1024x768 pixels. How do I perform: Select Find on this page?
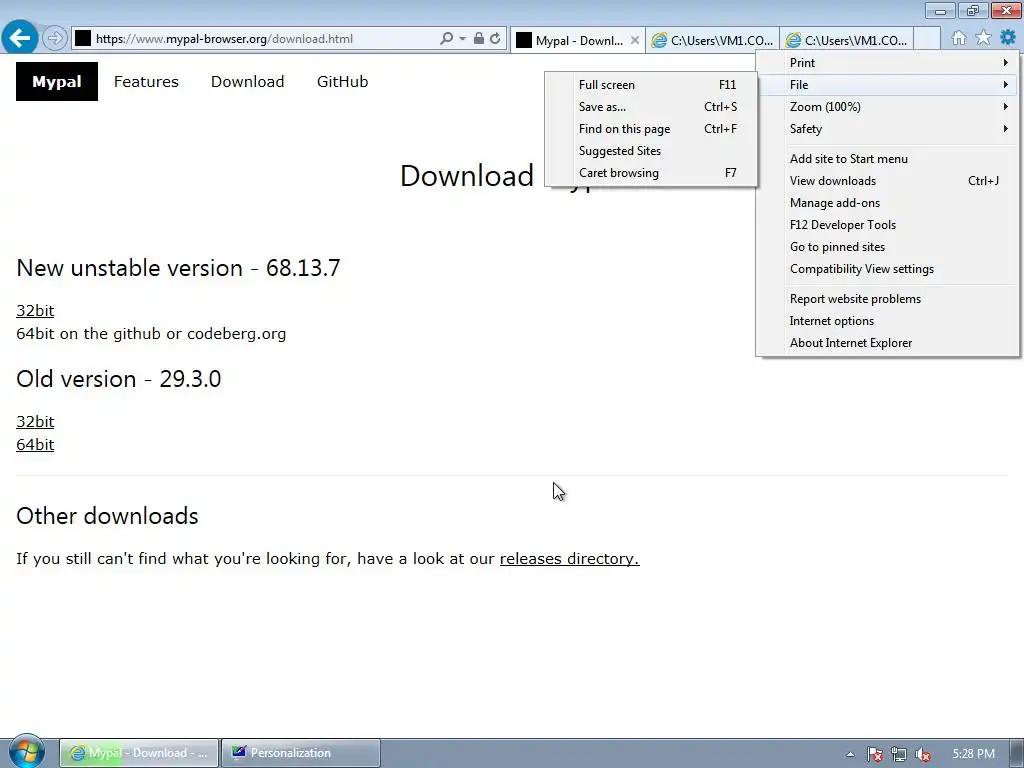pyautogui.click(x=651, y=129)
